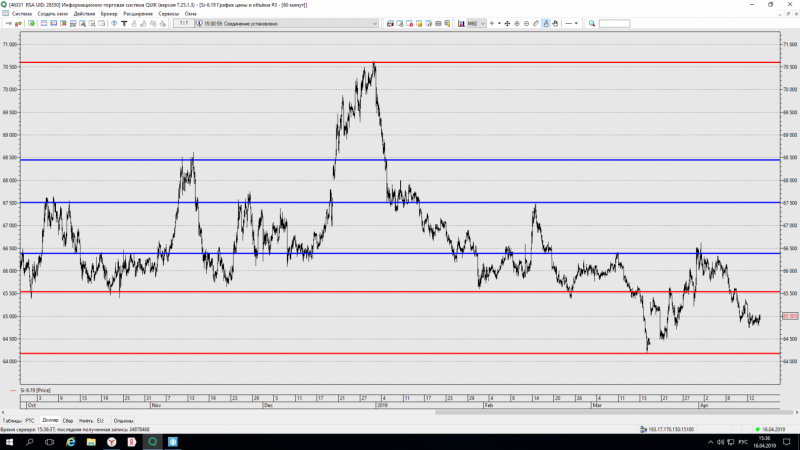Screen dimensions: 800x450
Task: Click the blue info icon beside T
Action: pyautogui.click(x=114, y=23)
